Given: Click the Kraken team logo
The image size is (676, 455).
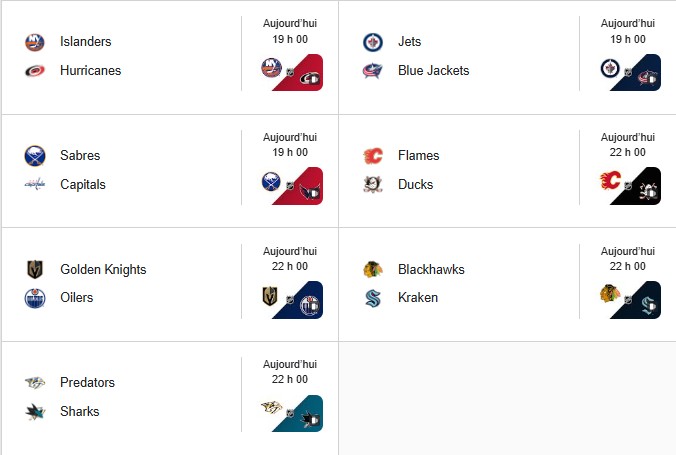Looking at the screenshot, I should [373, 298].
